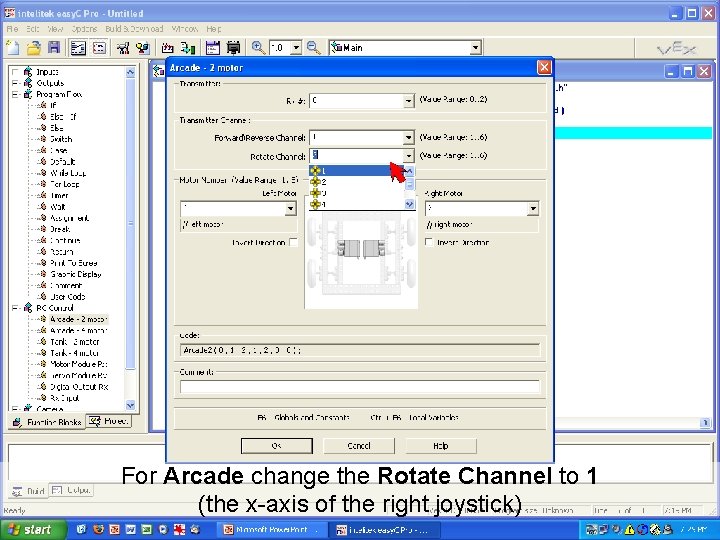
Task: Select the Assignment tree item
Action: tap(69, 218)
